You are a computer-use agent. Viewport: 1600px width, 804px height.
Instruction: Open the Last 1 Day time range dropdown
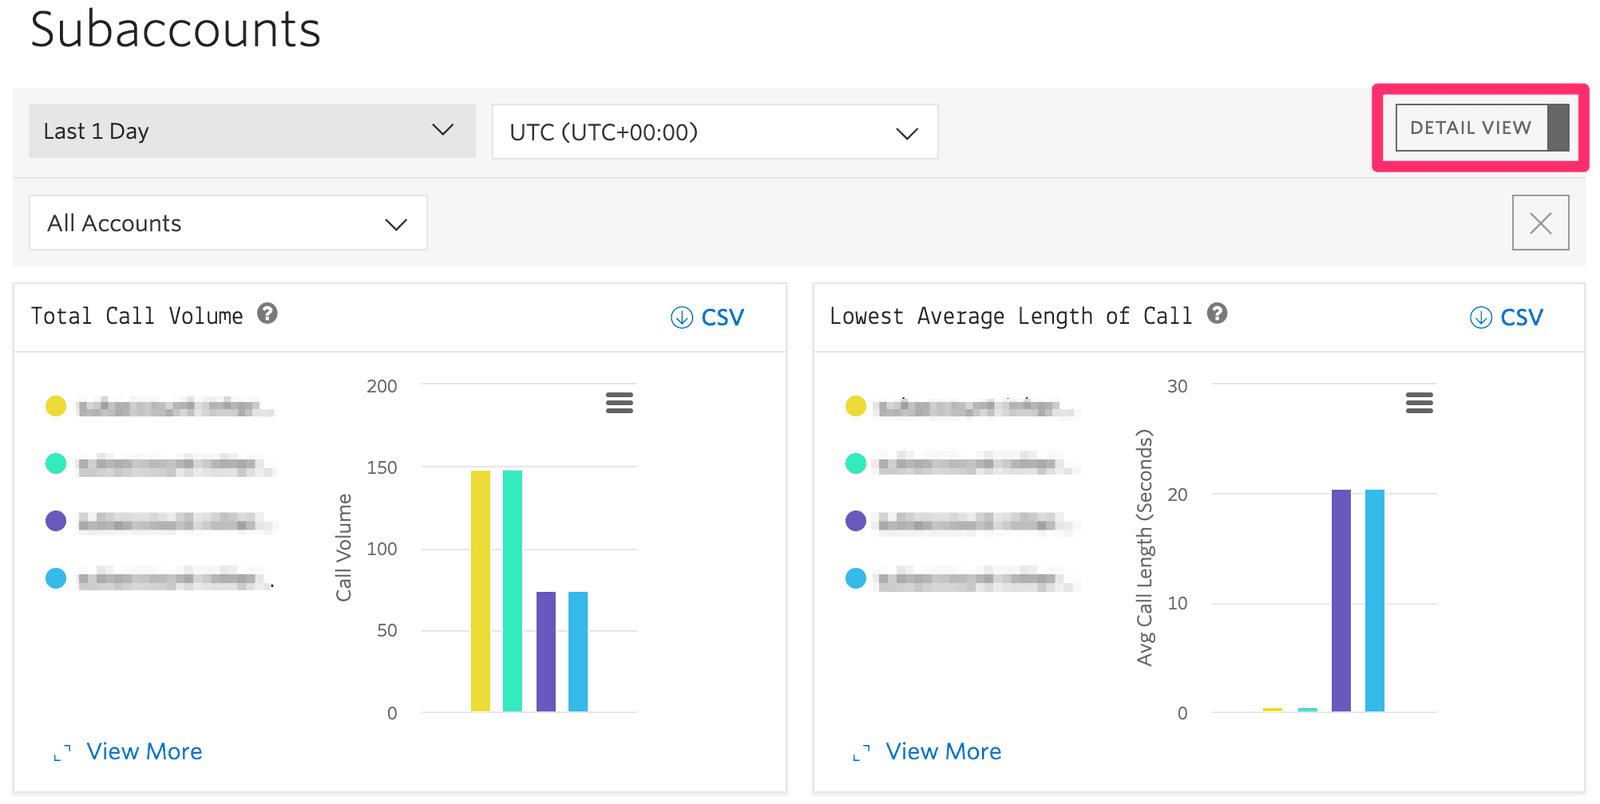coord(251,131)
